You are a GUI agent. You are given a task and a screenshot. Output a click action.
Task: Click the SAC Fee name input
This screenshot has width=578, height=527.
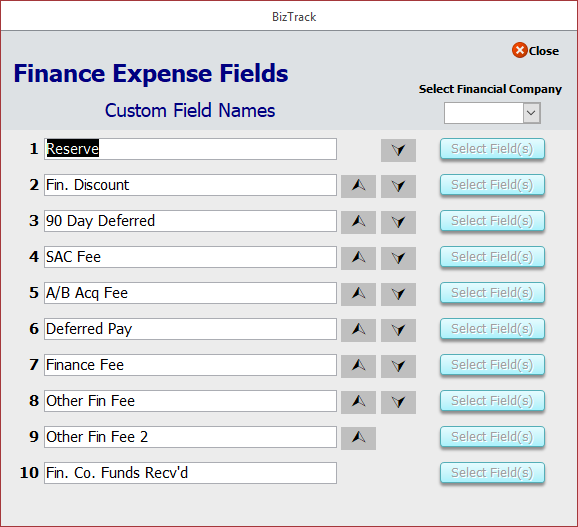(x=190, y=257)
